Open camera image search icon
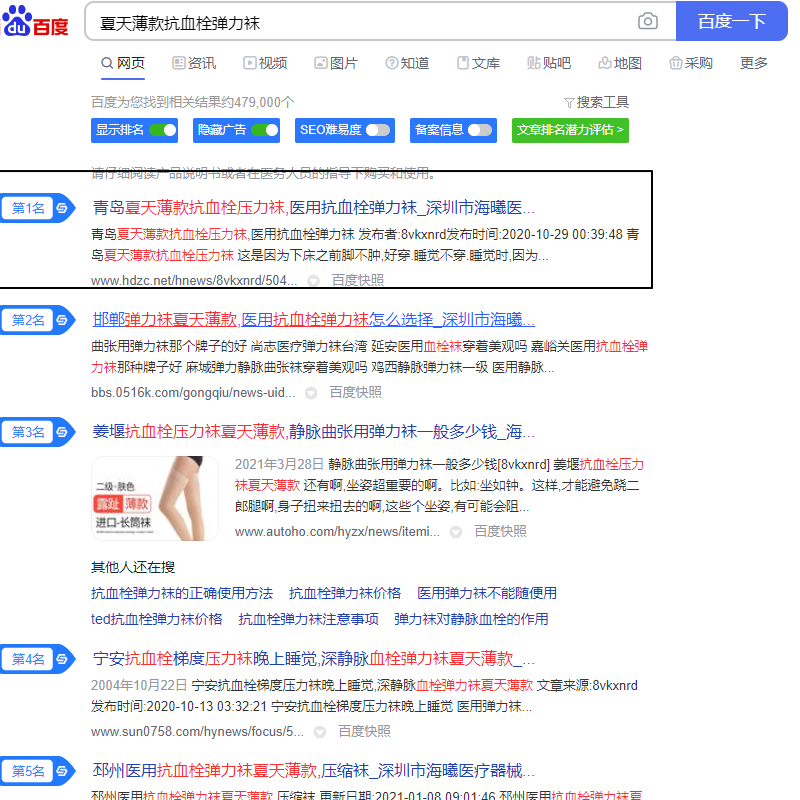The image size is (800, 800). point(647,21)
